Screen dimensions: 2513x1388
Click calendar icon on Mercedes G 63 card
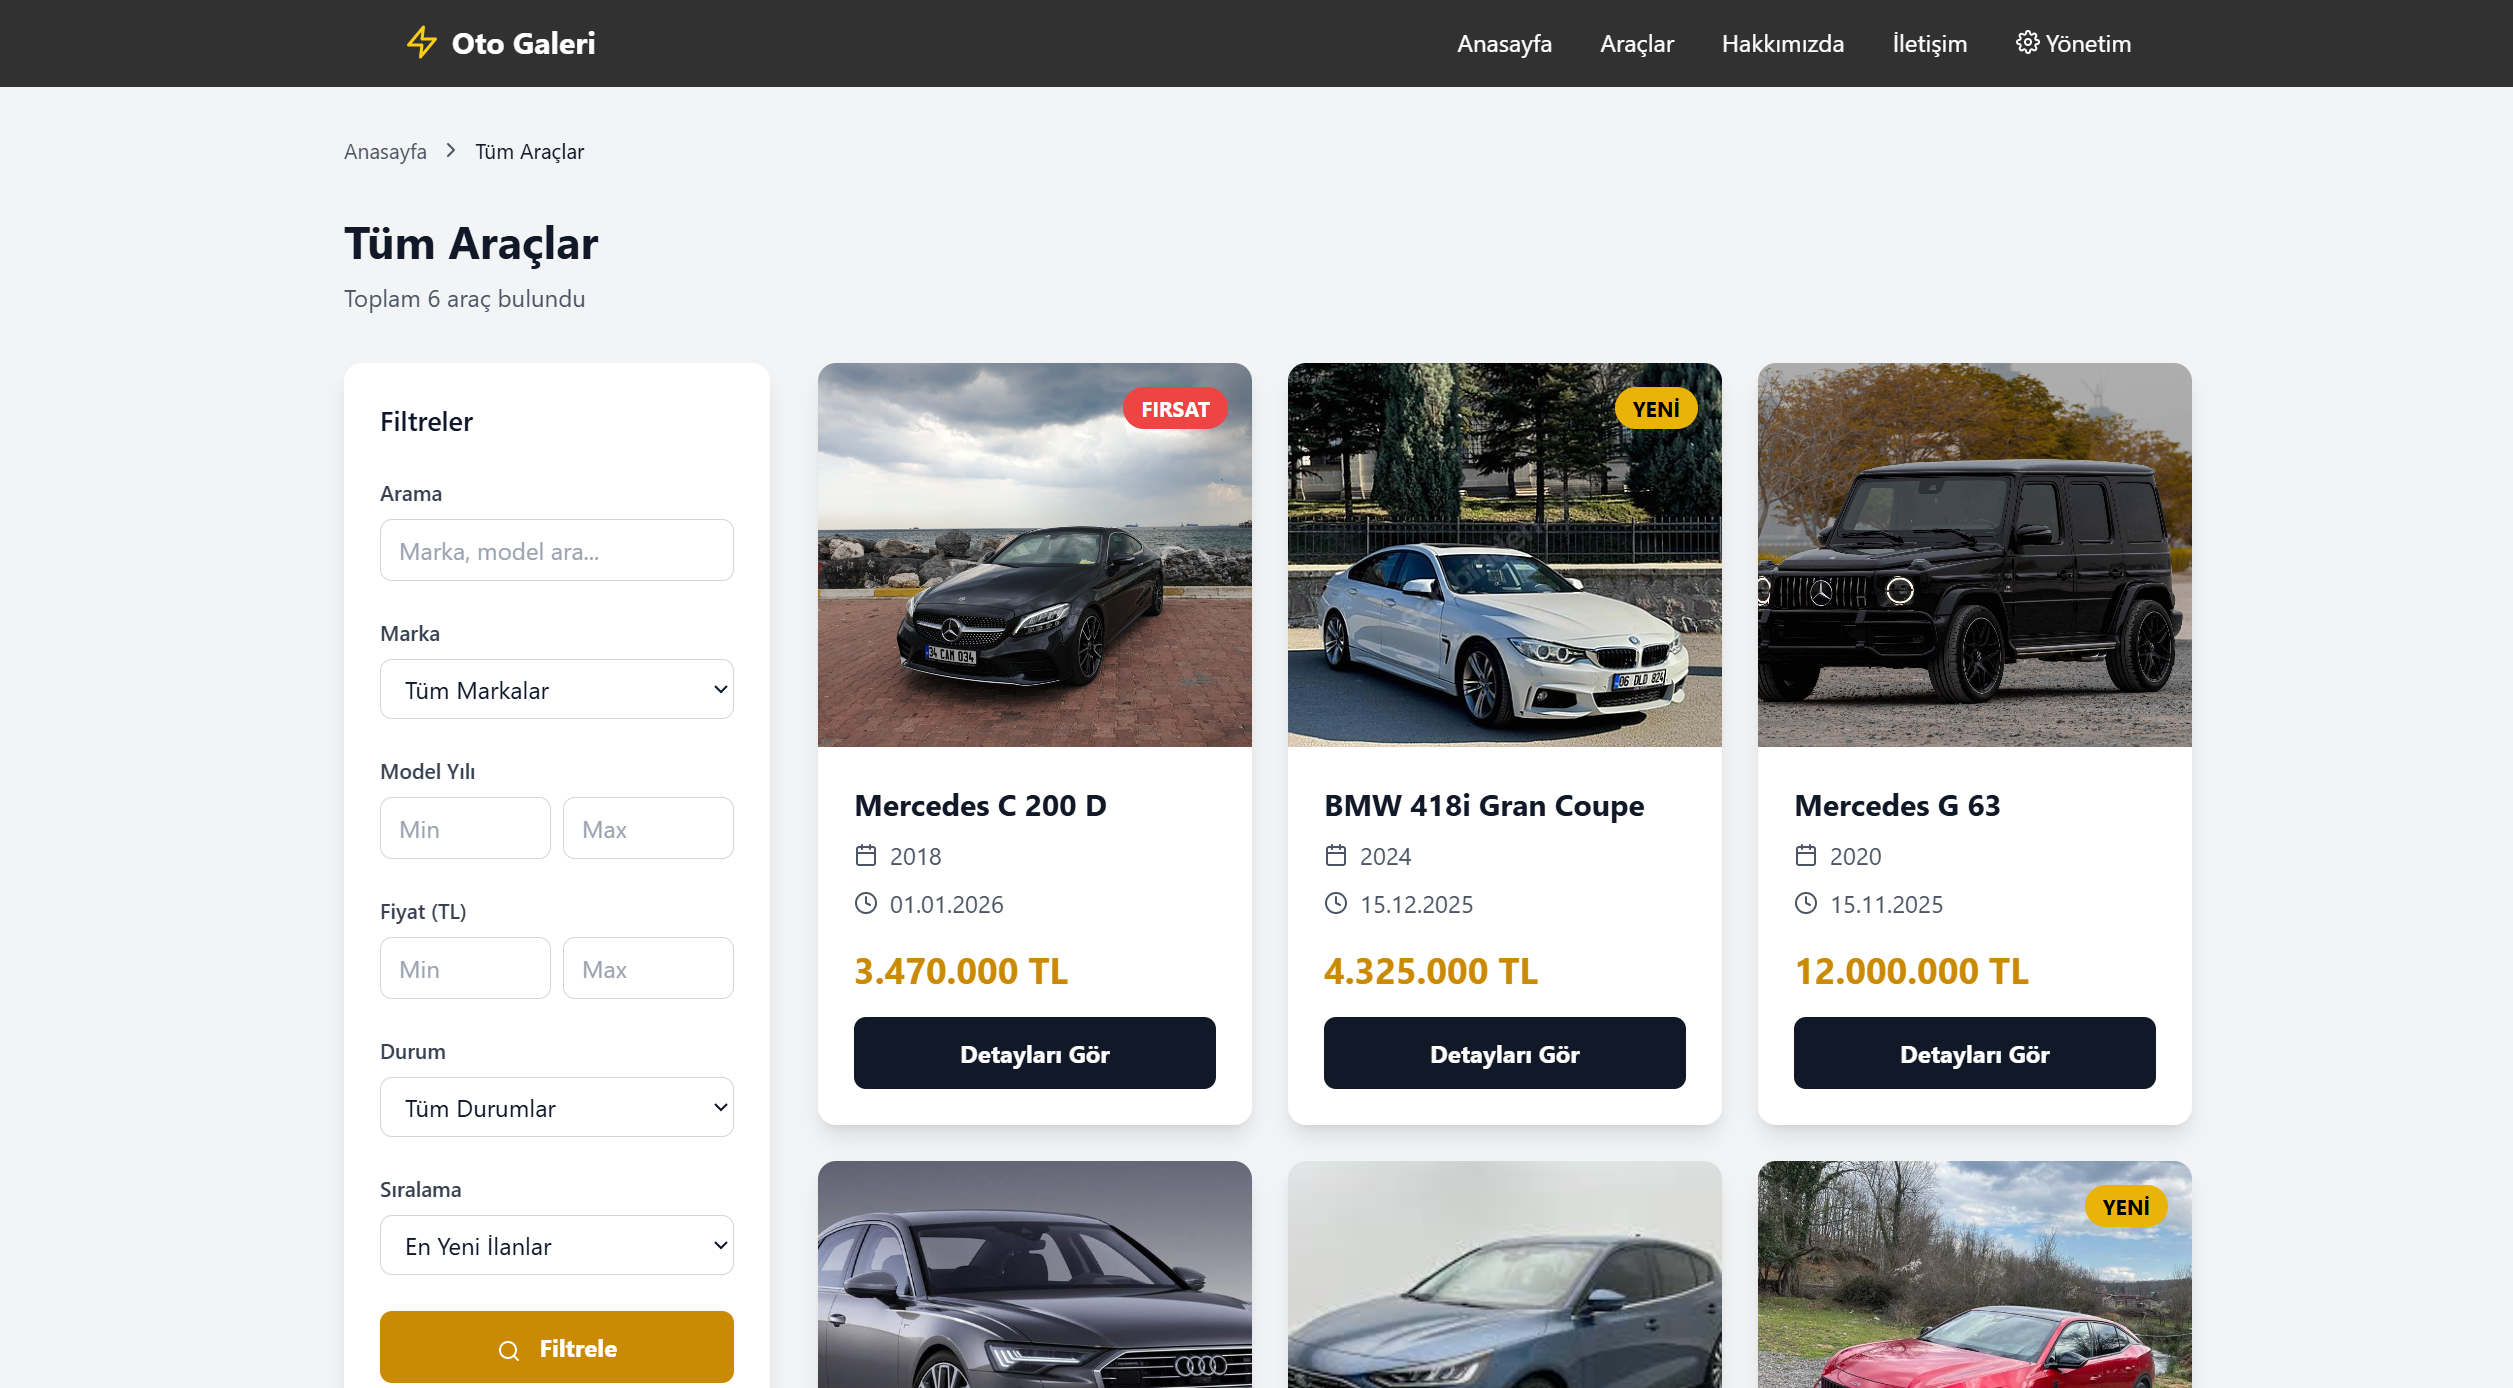pos(1806,856)
